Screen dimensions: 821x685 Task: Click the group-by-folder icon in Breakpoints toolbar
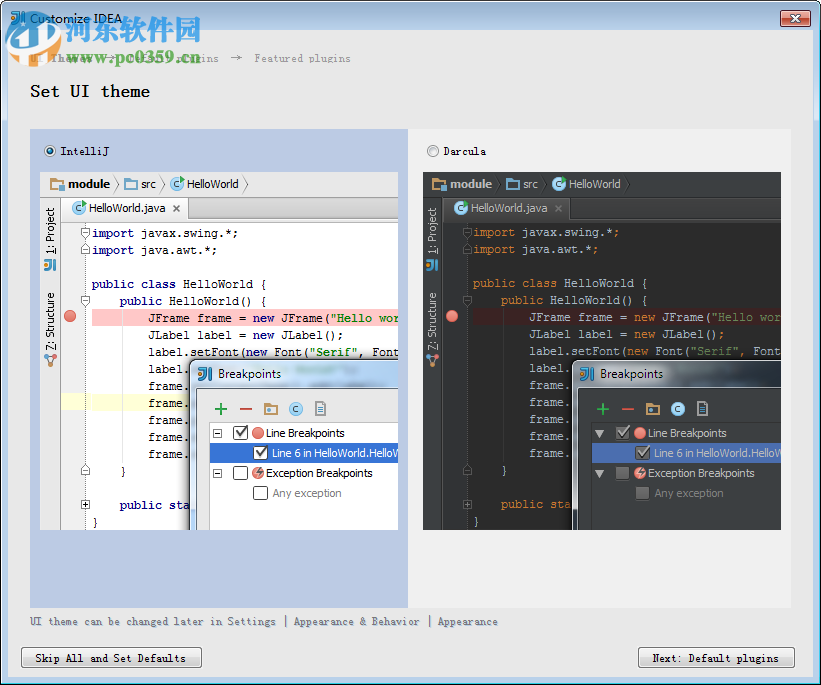[272, 407]
